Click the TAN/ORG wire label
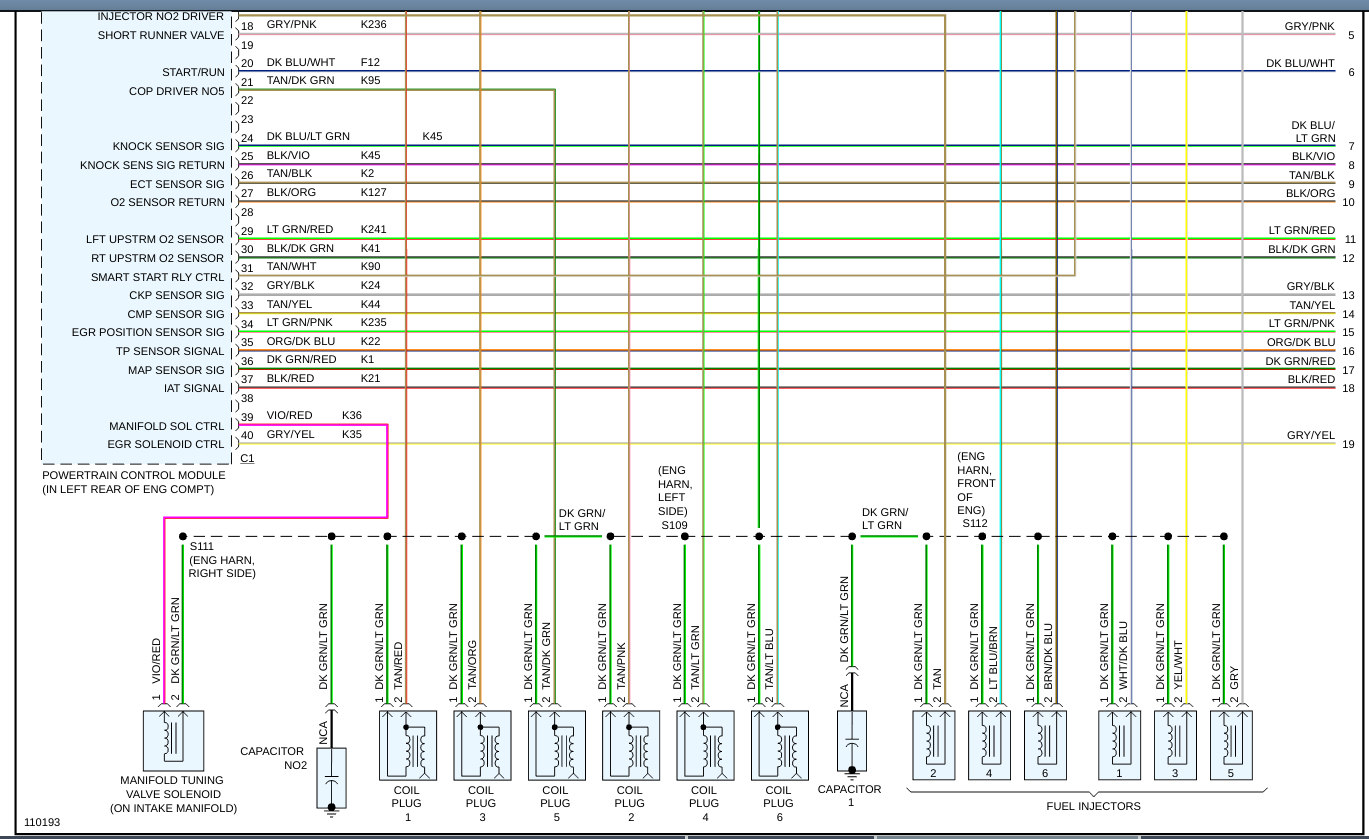Screen dimensions: 1369x839 coord(473,666)
